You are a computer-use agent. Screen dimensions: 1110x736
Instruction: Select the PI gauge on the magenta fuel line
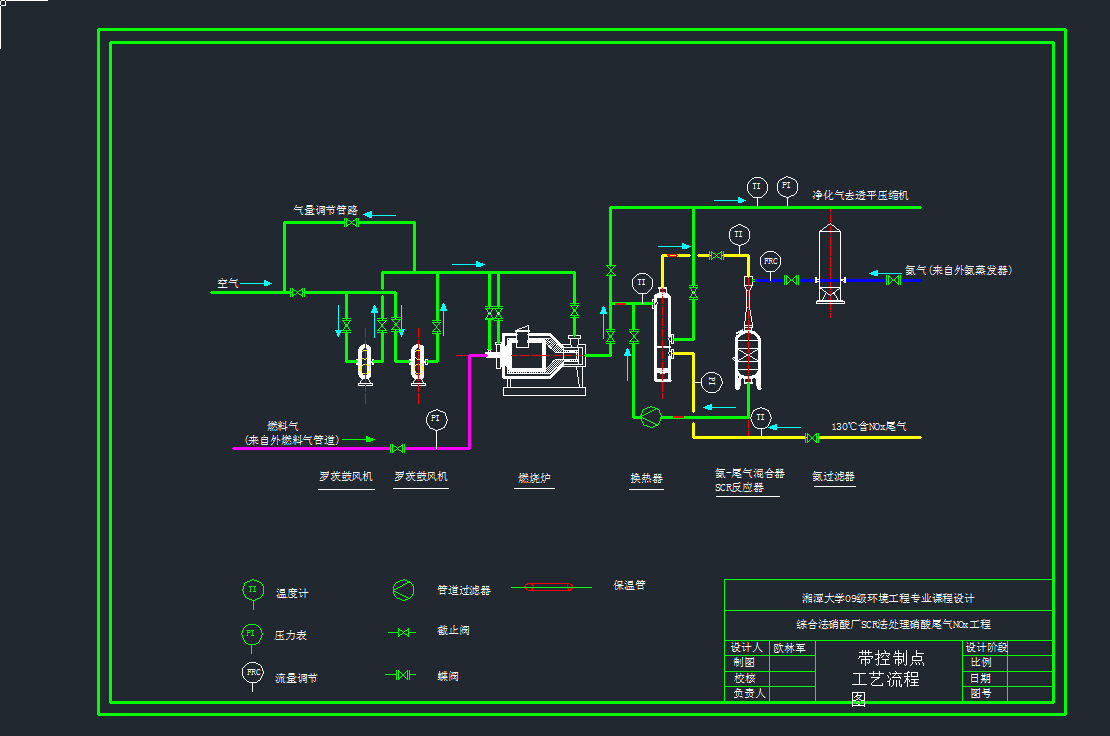pos(436,419)
